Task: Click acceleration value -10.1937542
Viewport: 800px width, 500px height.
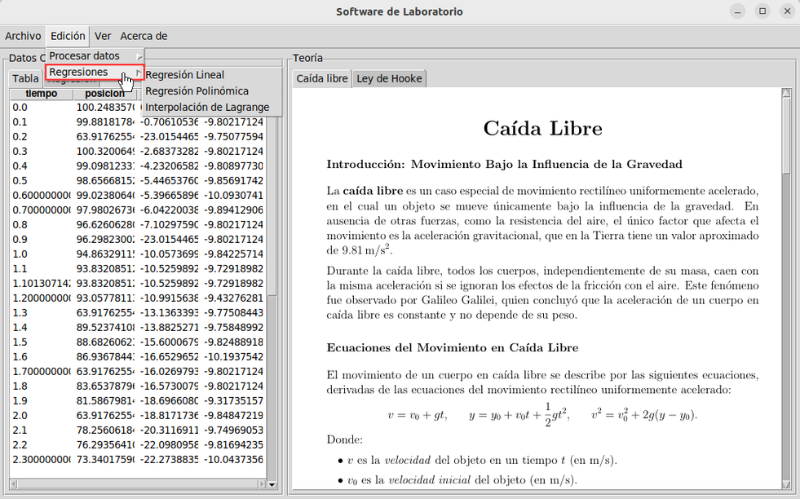Action: coord(234,357)
